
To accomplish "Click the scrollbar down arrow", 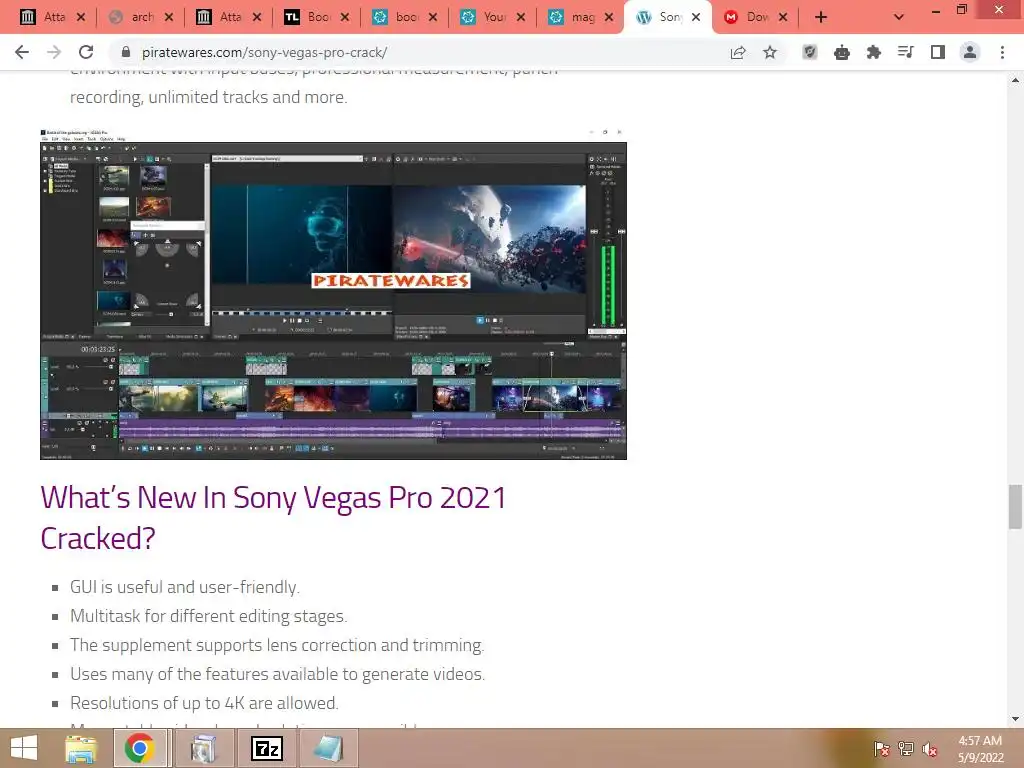I will coord(1015,719).
